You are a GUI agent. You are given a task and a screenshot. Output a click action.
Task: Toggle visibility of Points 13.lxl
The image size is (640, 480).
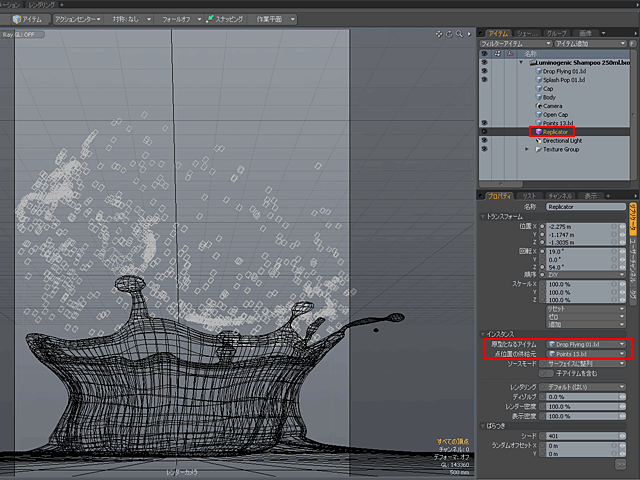point(484,123)
